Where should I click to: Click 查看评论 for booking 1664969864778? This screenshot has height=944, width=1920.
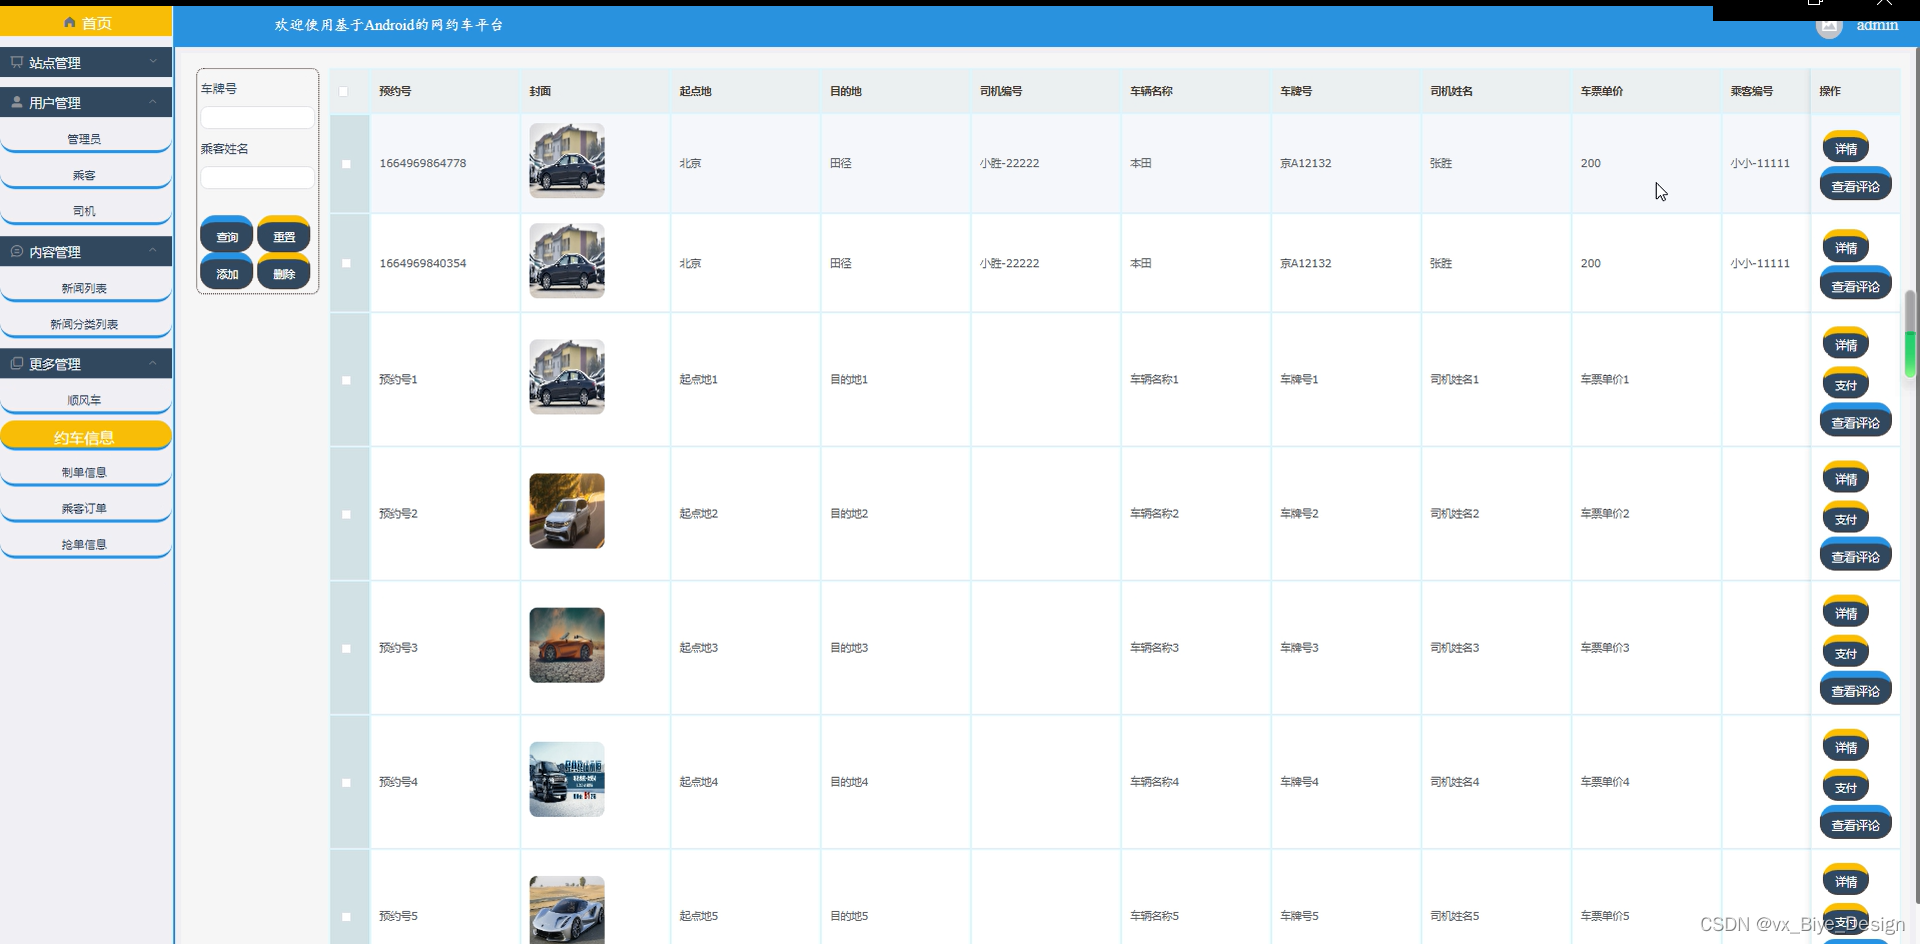point(1855,185)
